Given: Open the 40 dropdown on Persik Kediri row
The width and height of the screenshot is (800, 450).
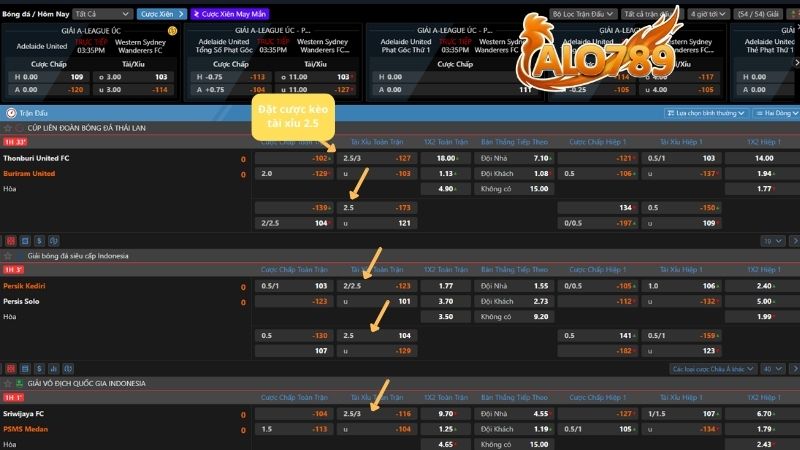Looking at the screenshot, I should [x=772, y=368].
